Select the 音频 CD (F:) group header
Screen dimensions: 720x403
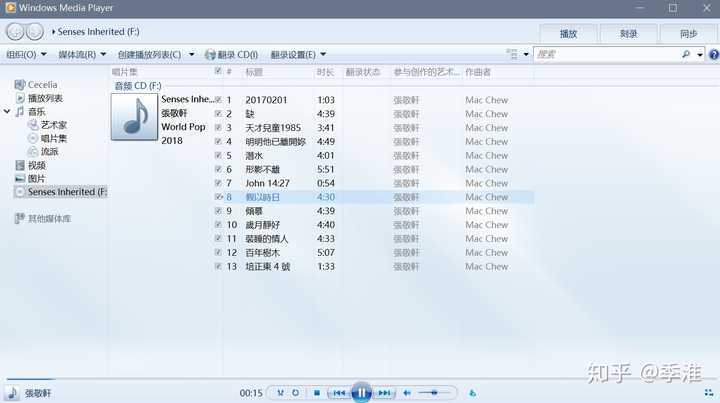click(138, 86)
